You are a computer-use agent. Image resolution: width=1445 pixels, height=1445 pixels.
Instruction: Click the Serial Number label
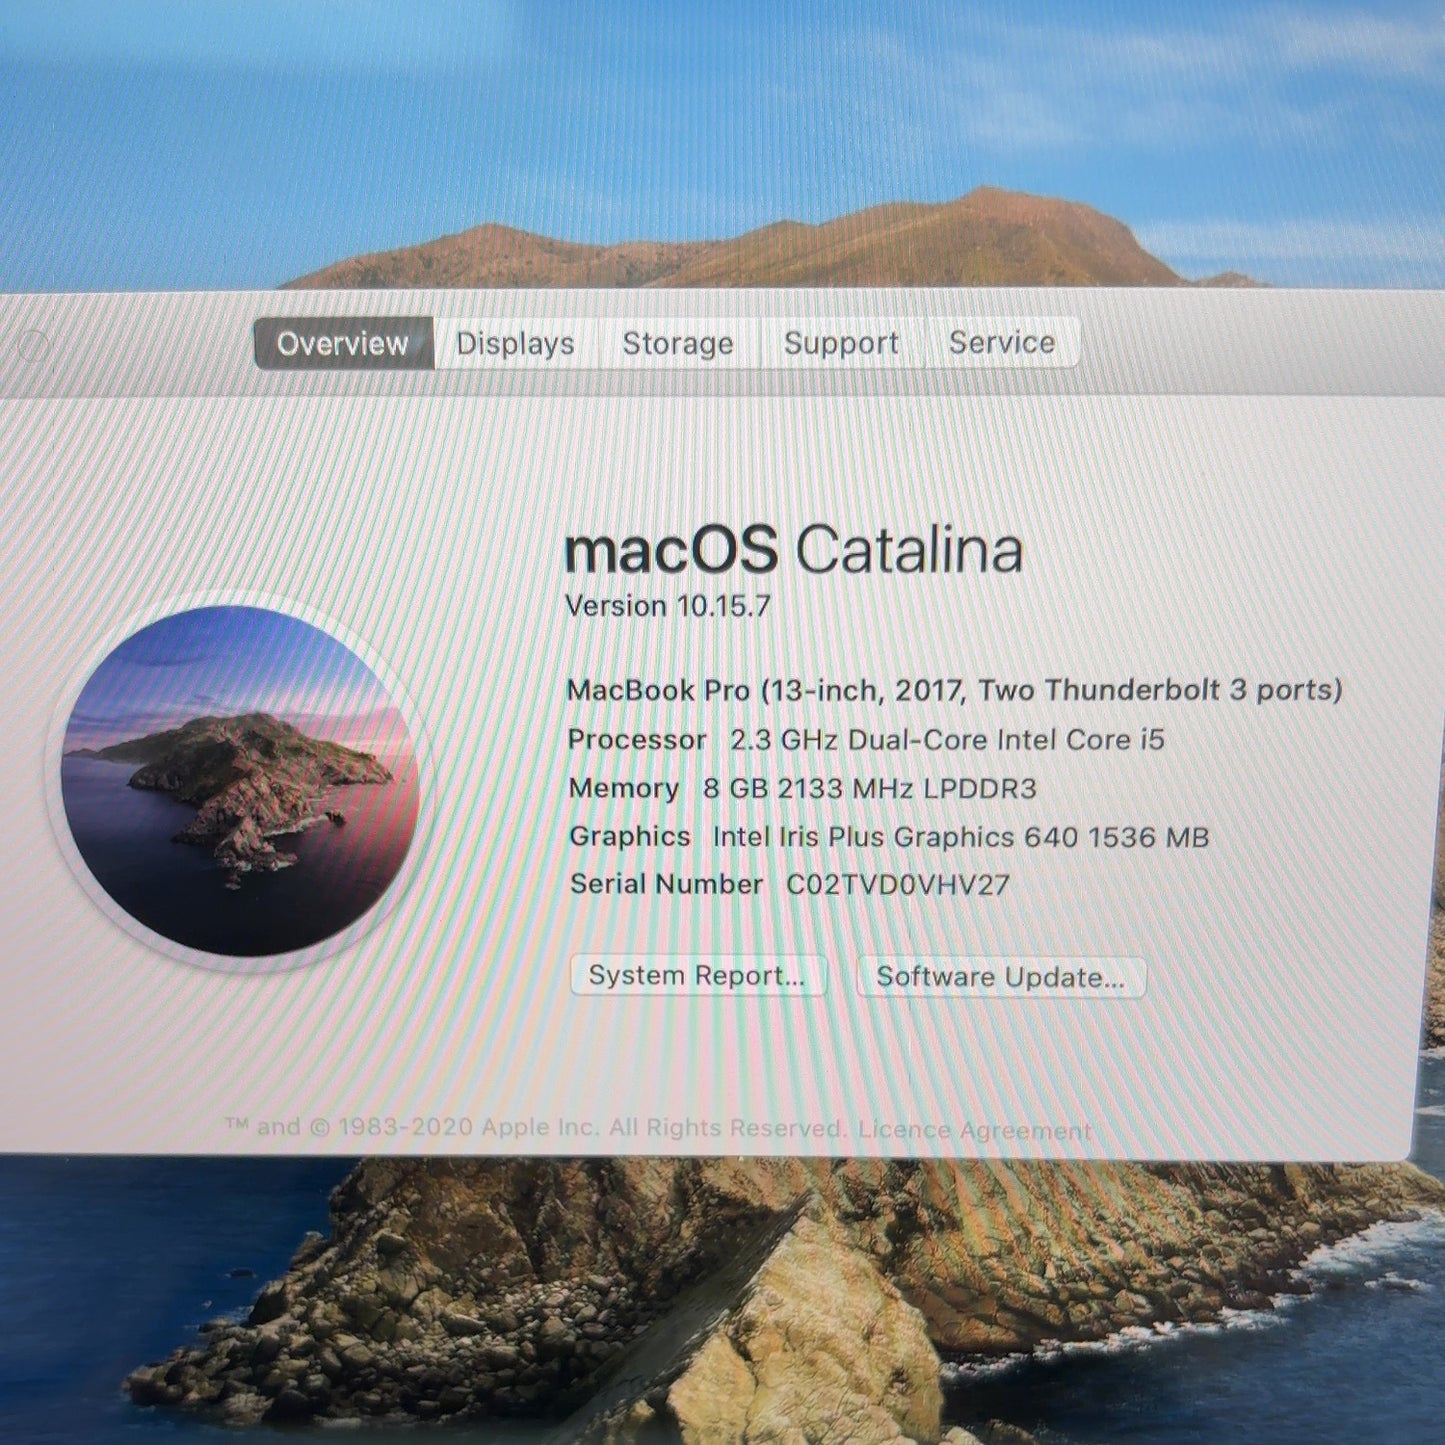coord(667,884)
